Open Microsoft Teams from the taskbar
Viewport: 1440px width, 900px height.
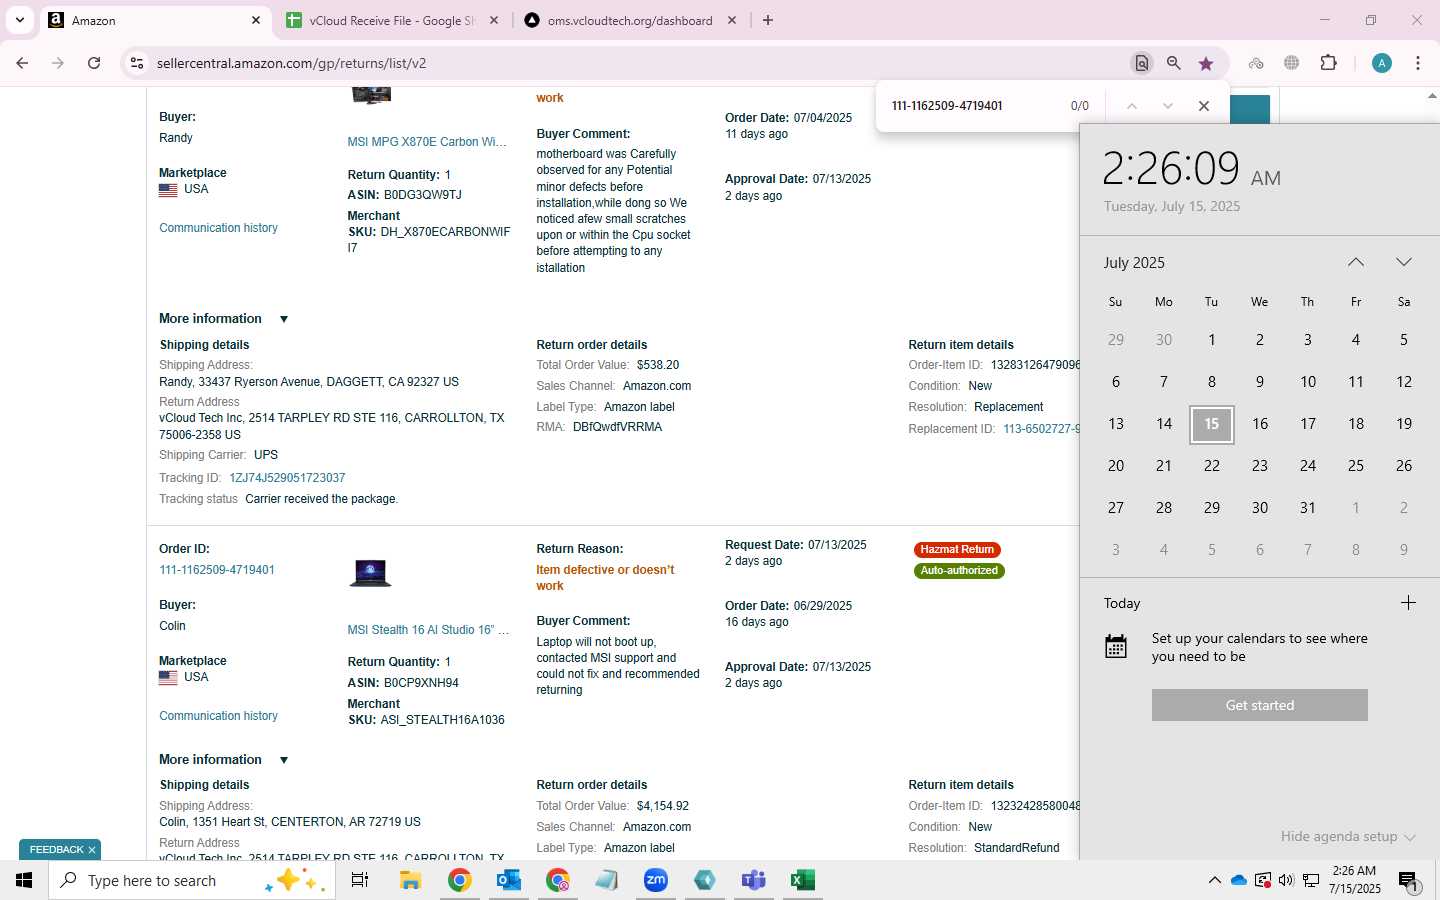[x=754, y=880]
